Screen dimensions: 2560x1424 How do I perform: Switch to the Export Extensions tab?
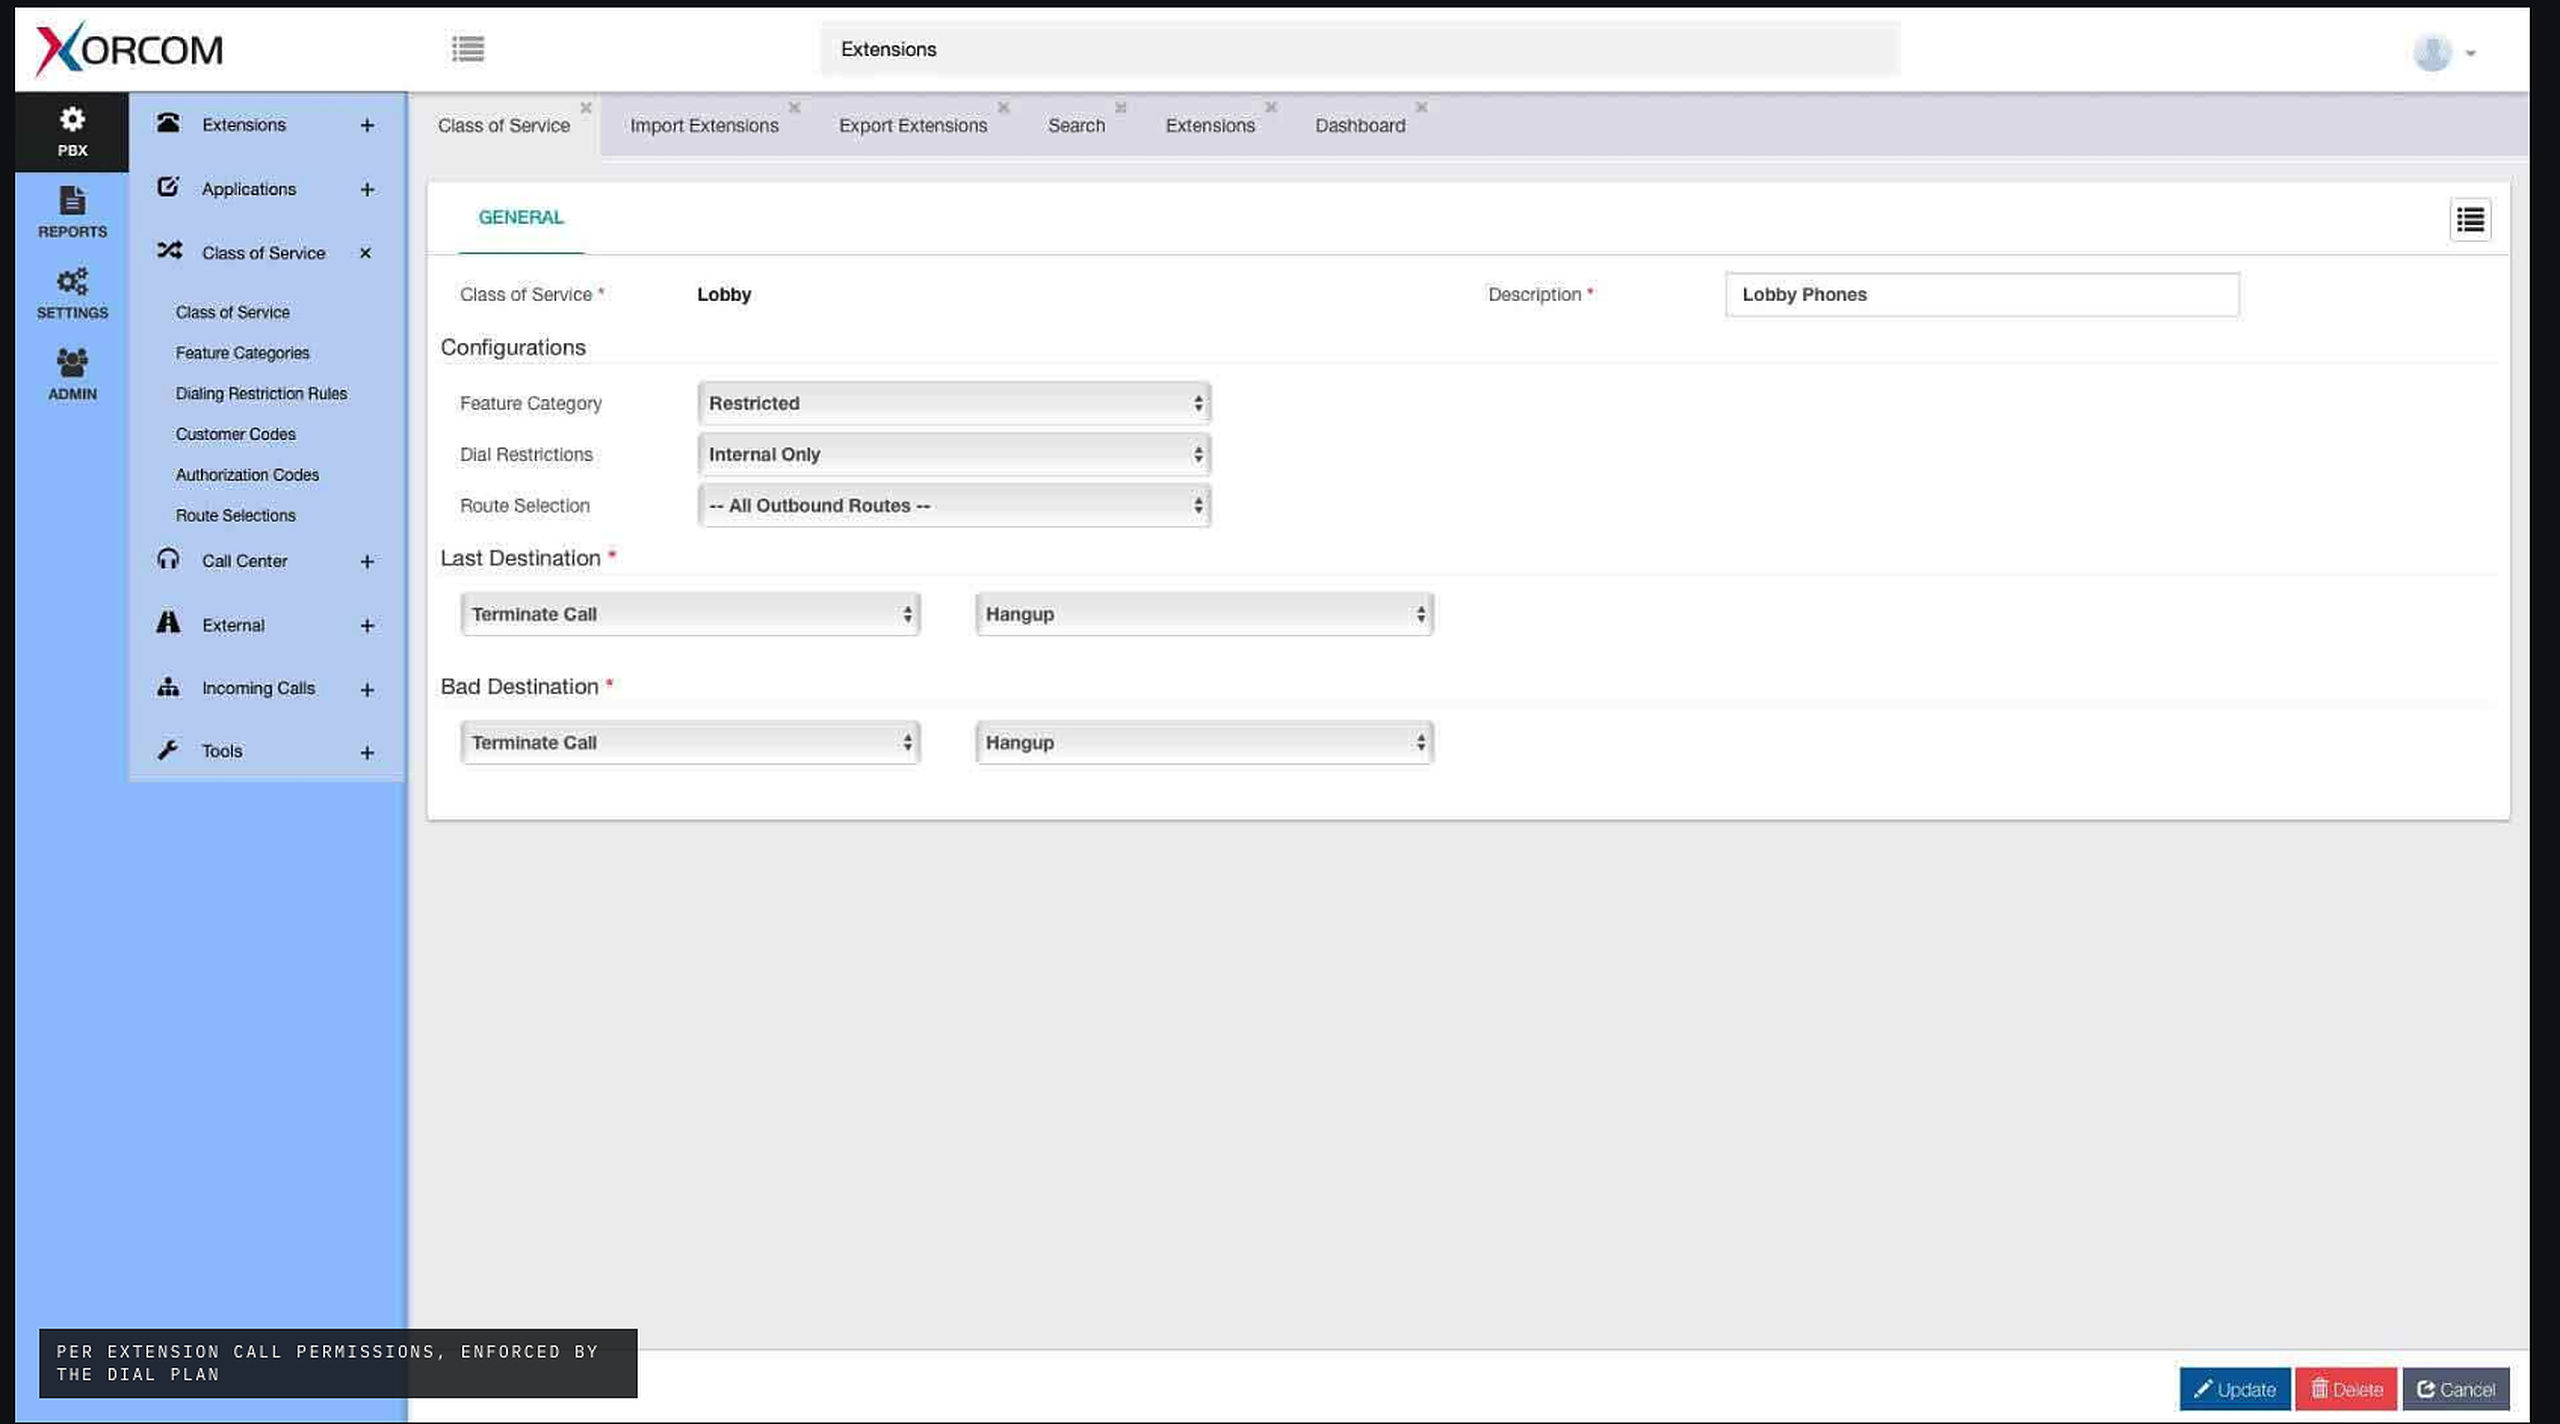click(913, 126)
